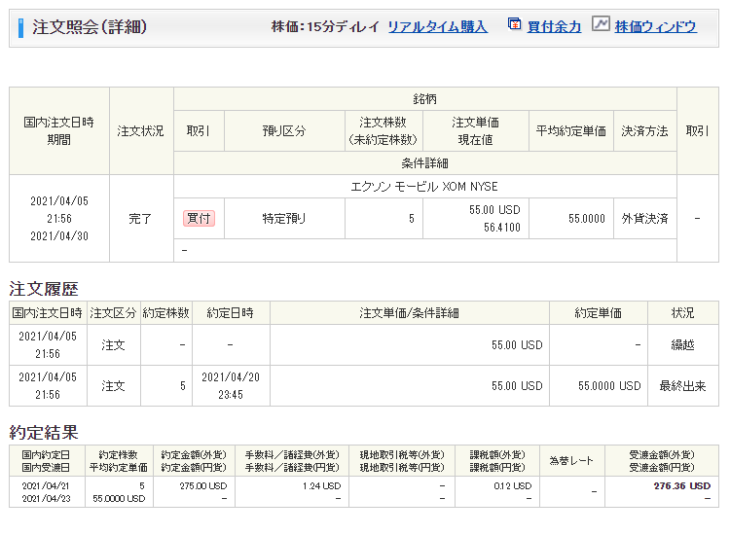Click the 2021/04/20 23:45 execution time cell
Screen dimensions: 730x535
click(230, 386)
